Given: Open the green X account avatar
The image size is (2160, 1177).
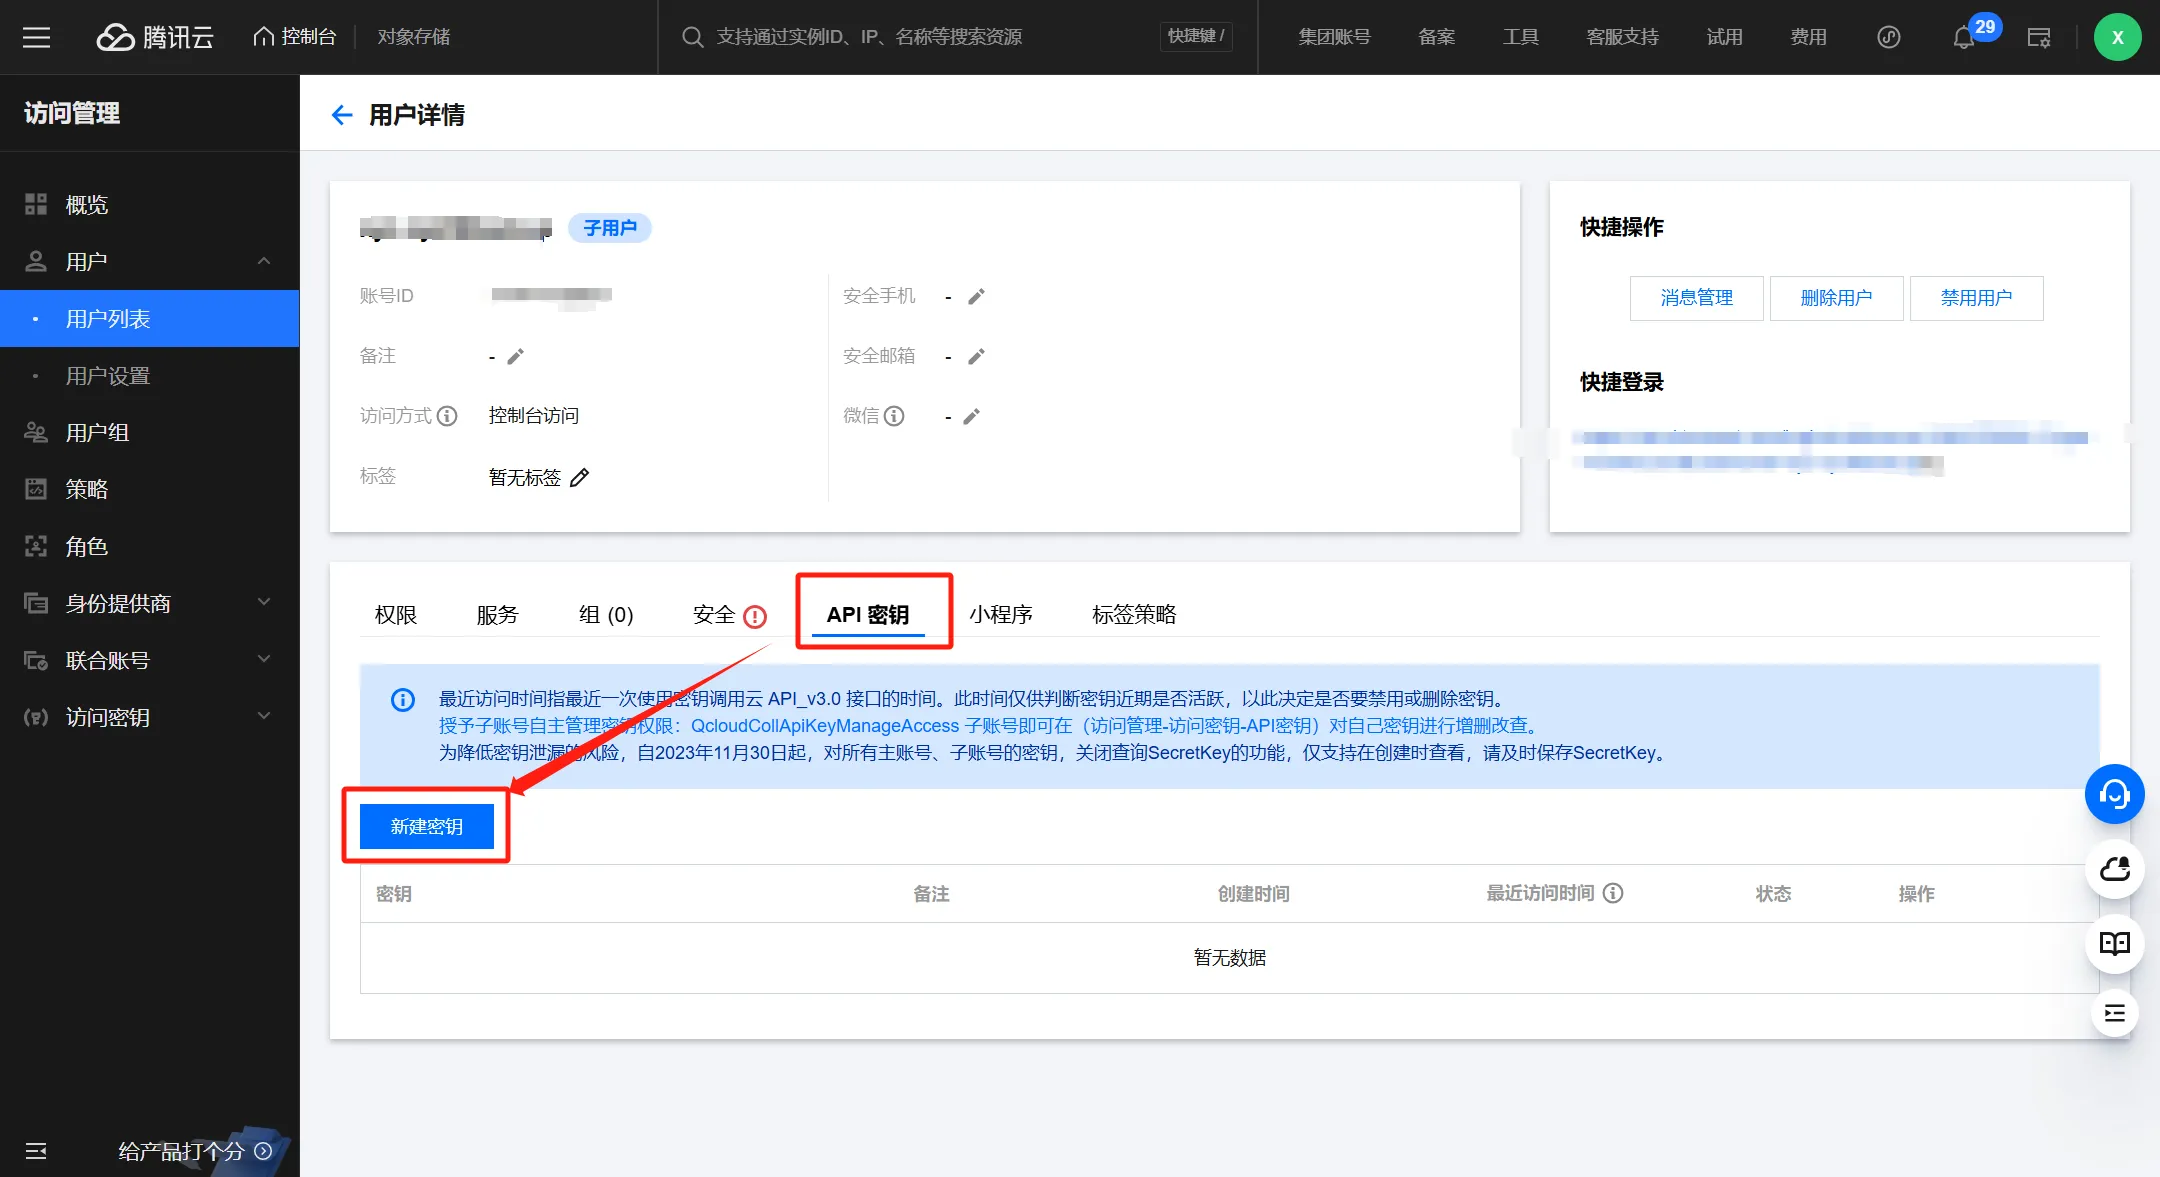Looking at the screenshot, I should click(x=2117, y=37).
